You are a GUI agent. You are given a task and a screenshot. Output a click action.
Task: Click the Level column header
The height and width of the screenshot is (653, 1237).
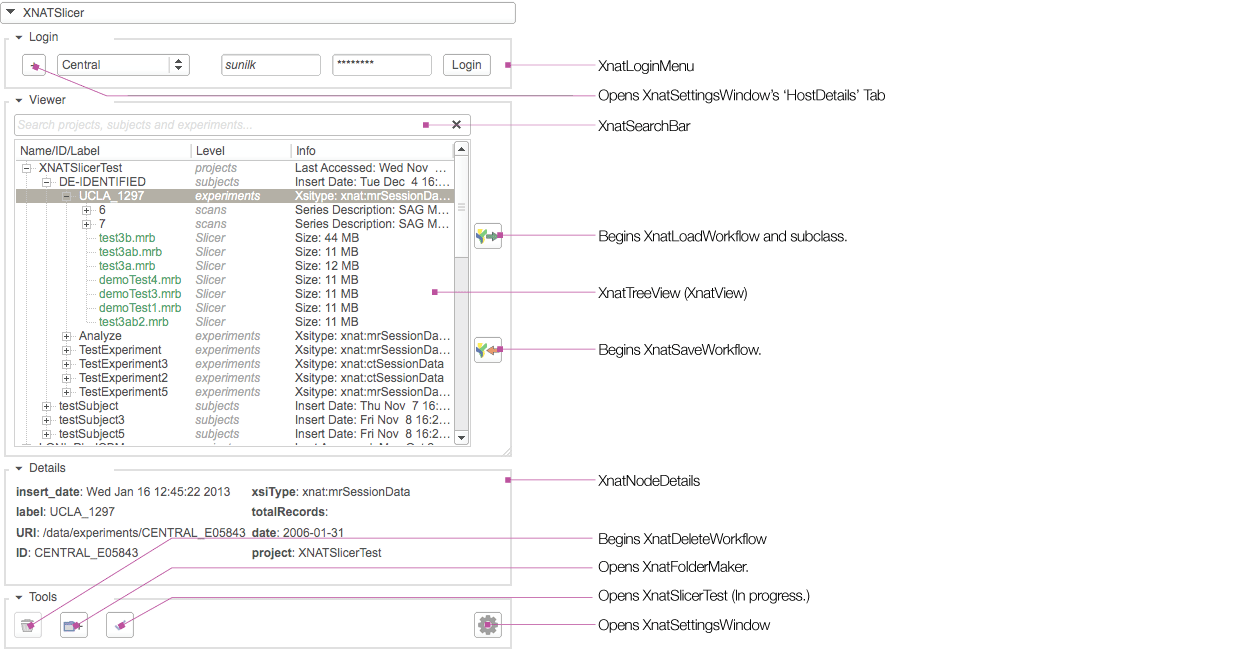(210, 150)
